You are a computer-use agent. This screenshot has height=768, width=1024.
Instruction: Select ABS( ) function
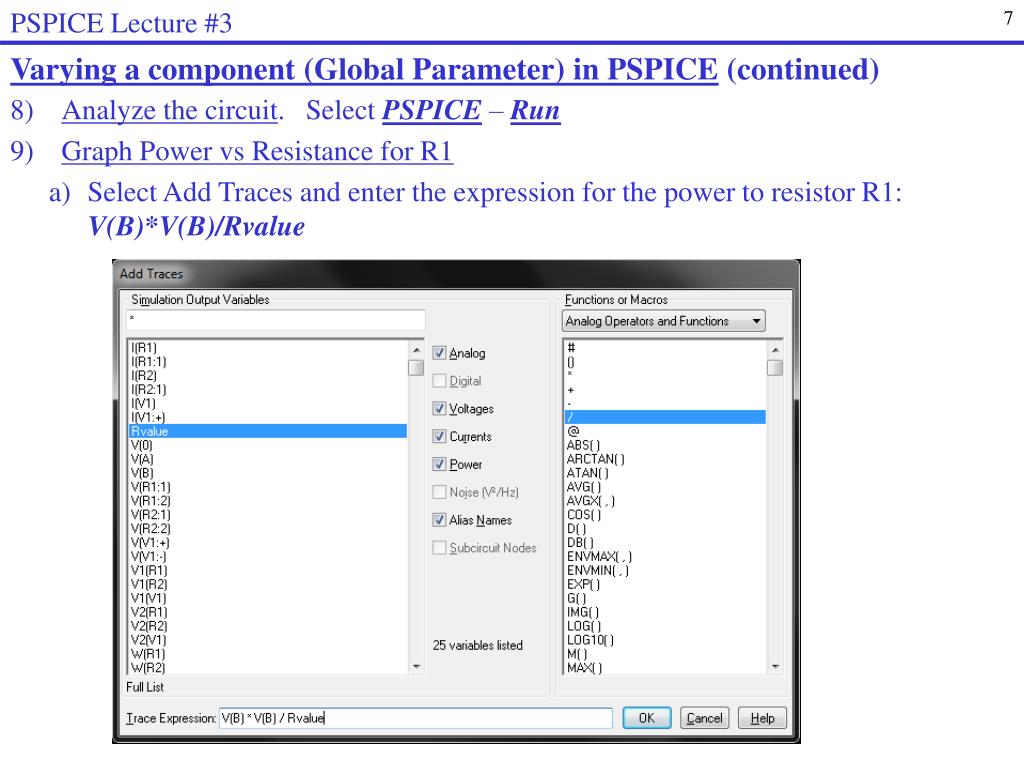583,445
